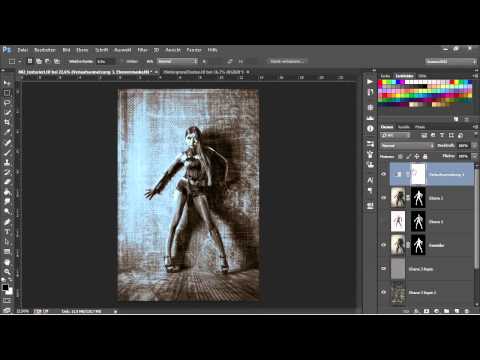Open the Fenster menu
Image resolution: width=480 pixels, height=360 pixels.
point(194,50)
